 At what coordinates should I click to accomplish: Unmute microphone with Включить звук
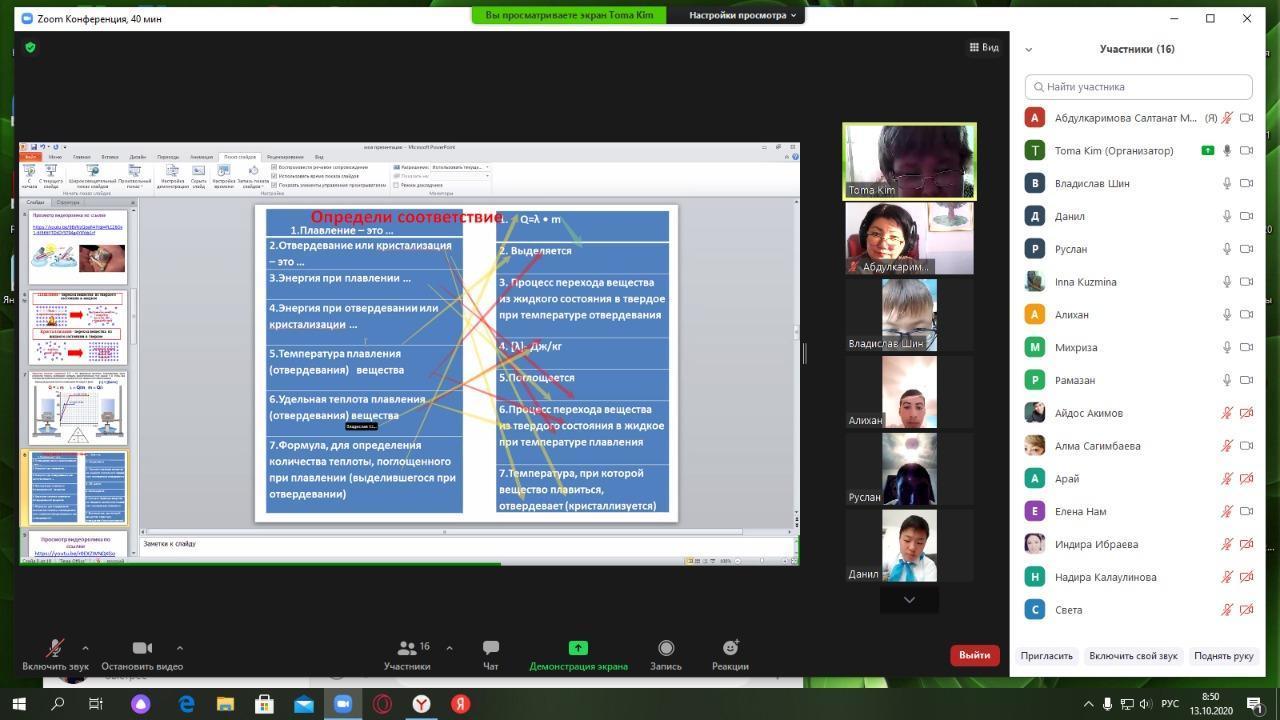tap(55, 648)
